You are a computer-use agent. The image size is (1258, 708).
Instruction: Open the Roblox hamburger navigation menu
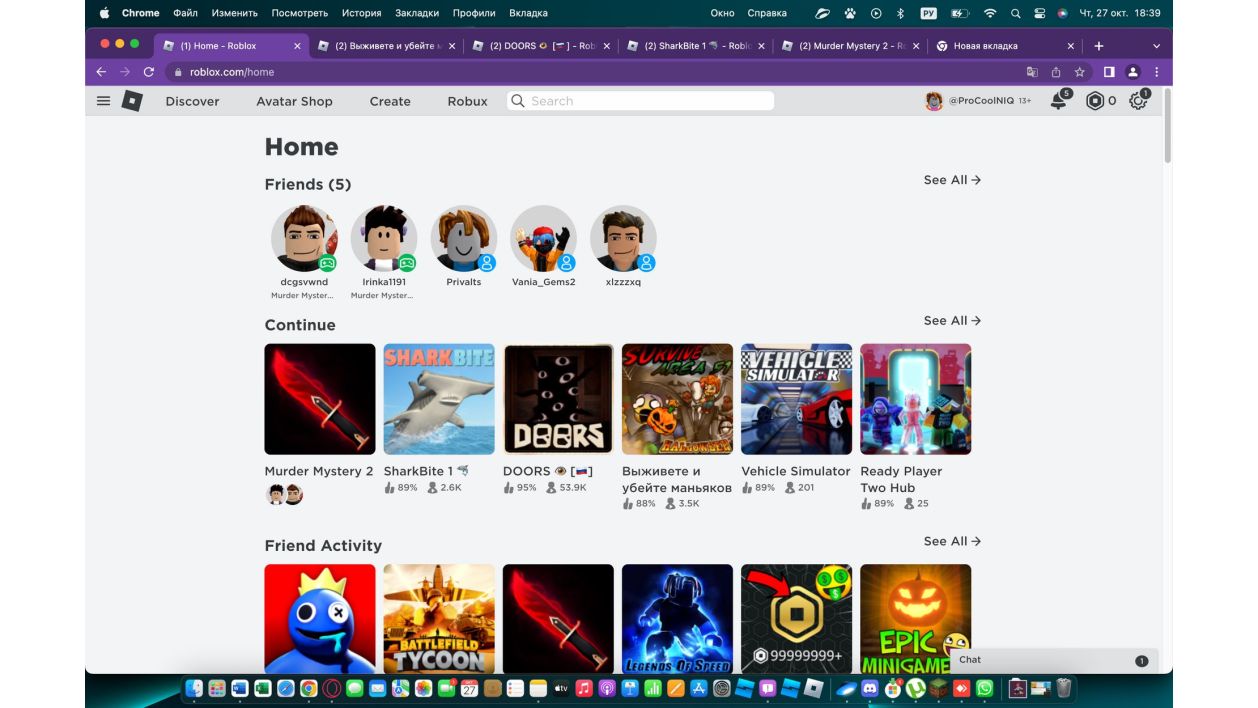point(103,101)
